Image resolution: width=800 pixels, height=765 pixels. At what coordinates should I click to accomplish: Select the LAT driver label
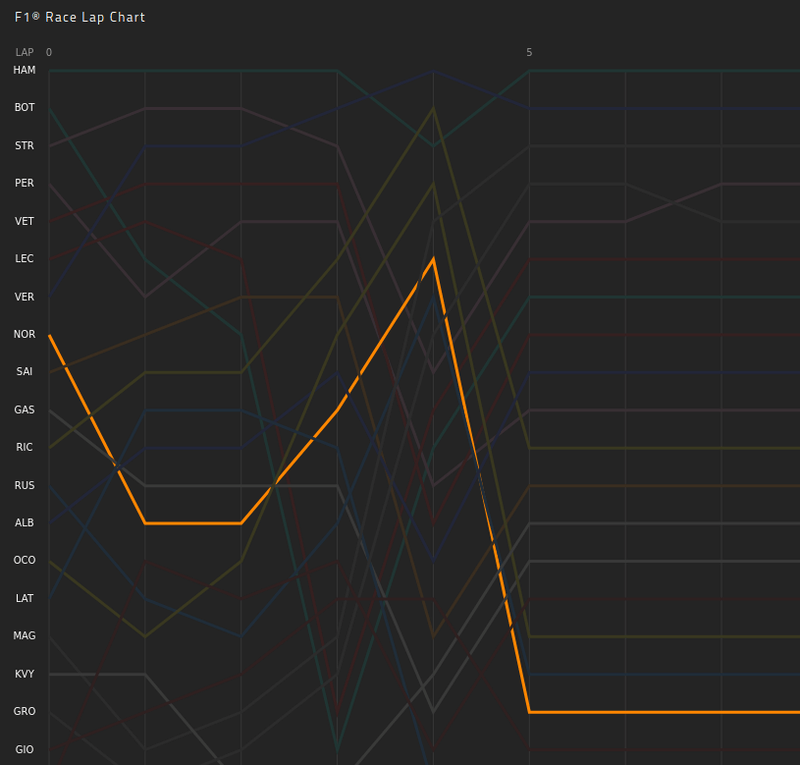[24, 598]
